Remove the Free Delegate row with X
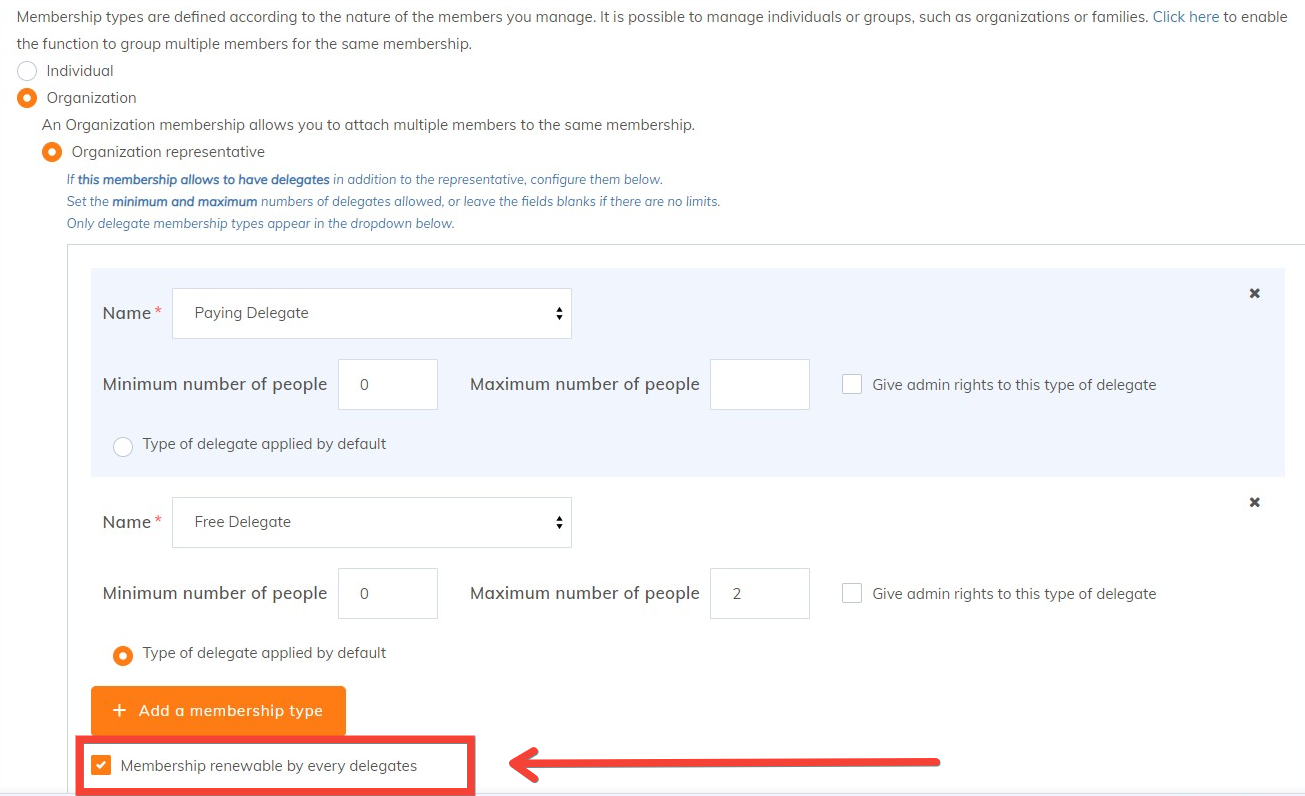 1254,503
